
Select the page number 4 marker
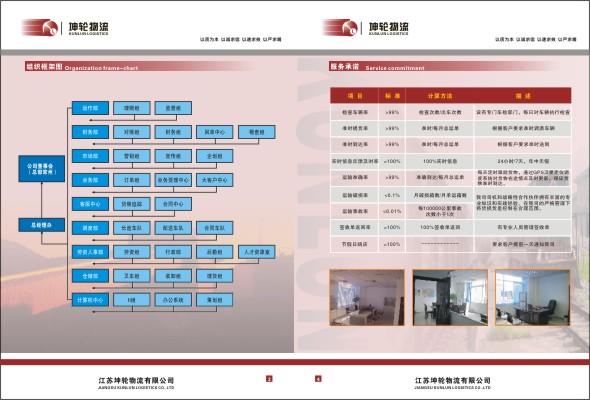pyautogui.click(x=318, y=379)
